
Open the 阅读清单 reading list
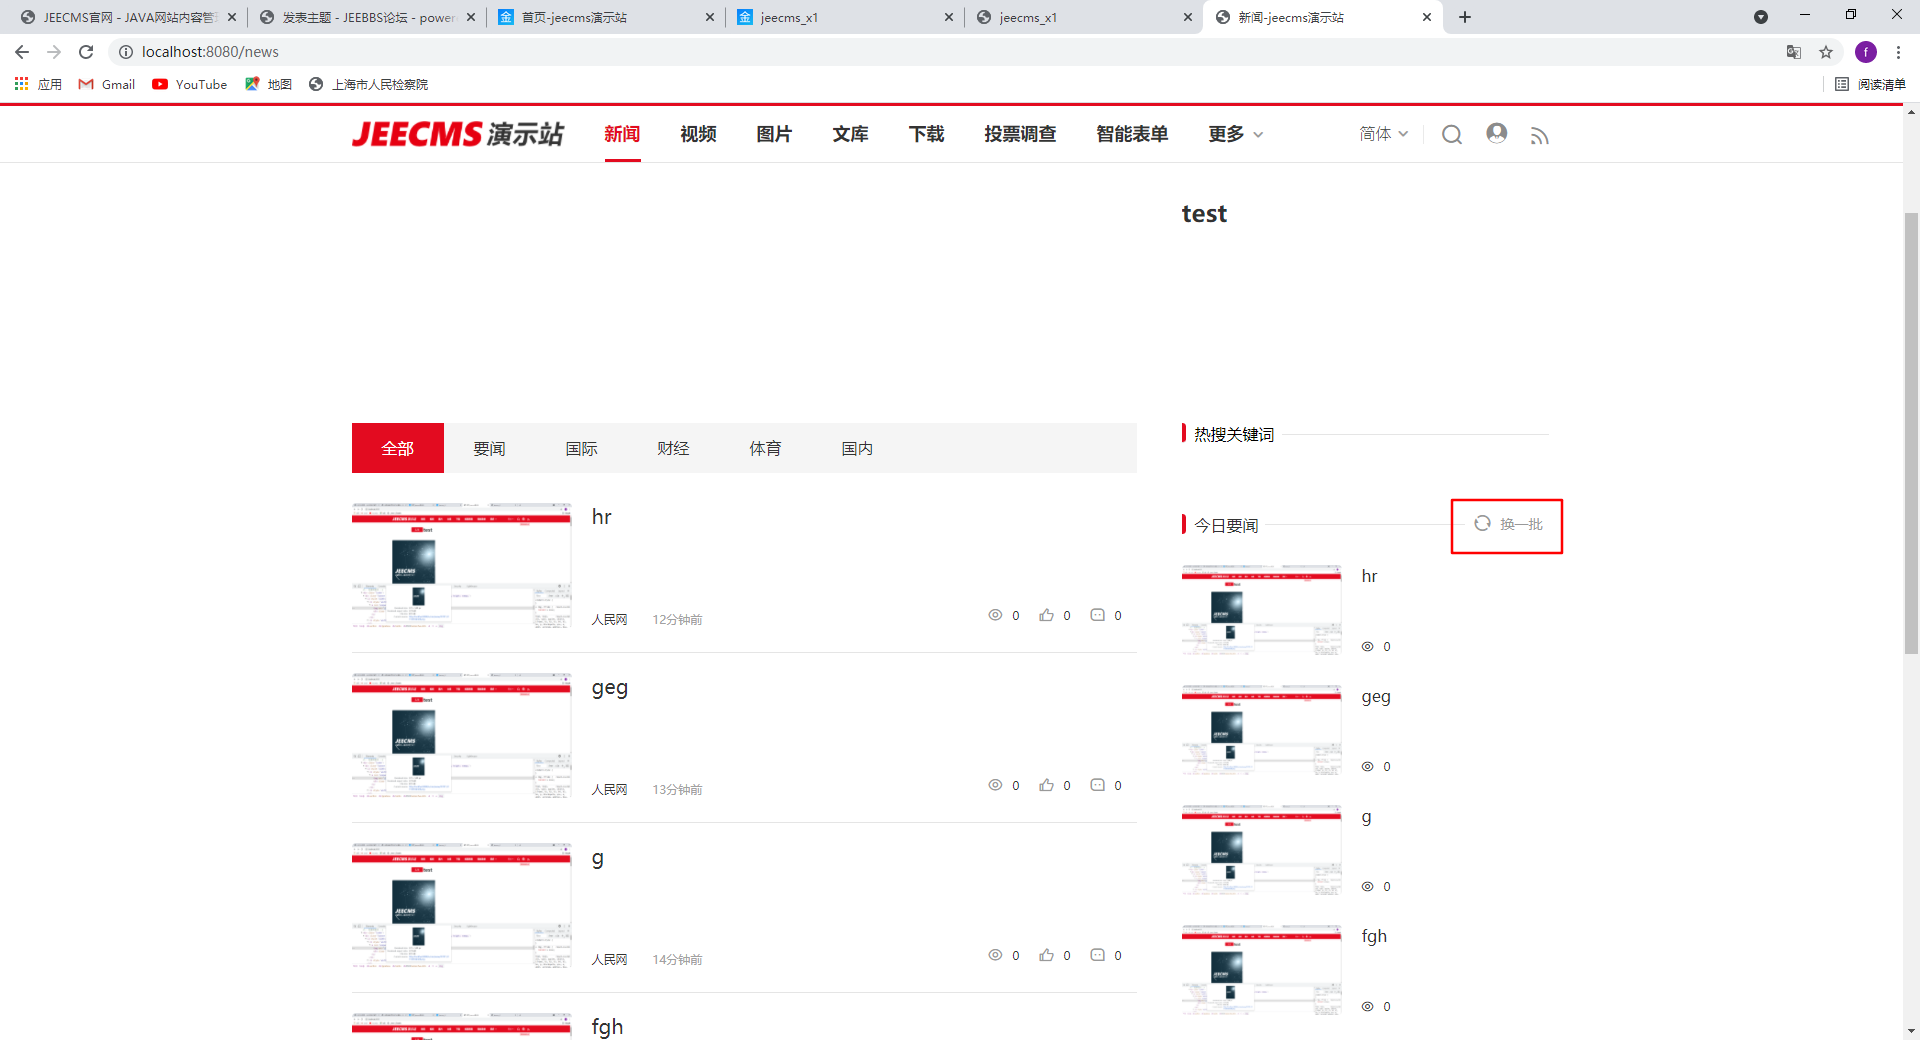[1870, 84]
